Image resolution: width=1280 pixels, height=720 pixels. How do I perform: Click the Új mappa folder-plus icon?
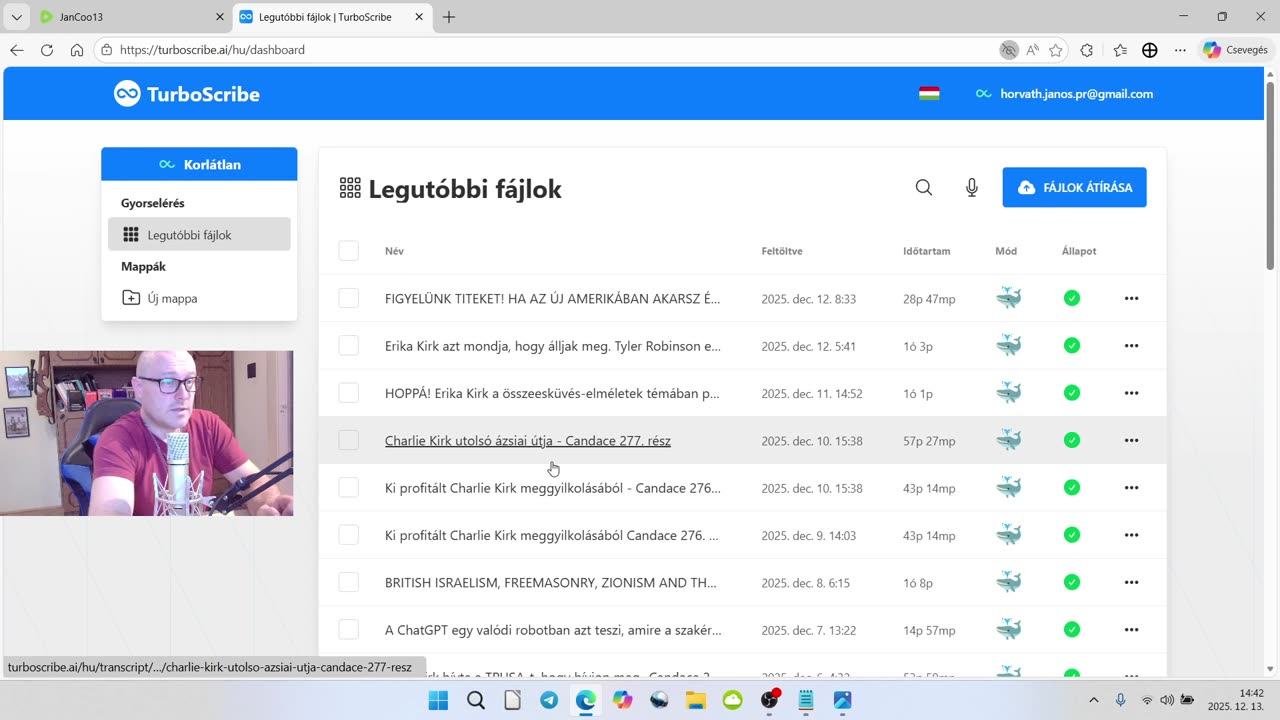(x=131, y=298)
